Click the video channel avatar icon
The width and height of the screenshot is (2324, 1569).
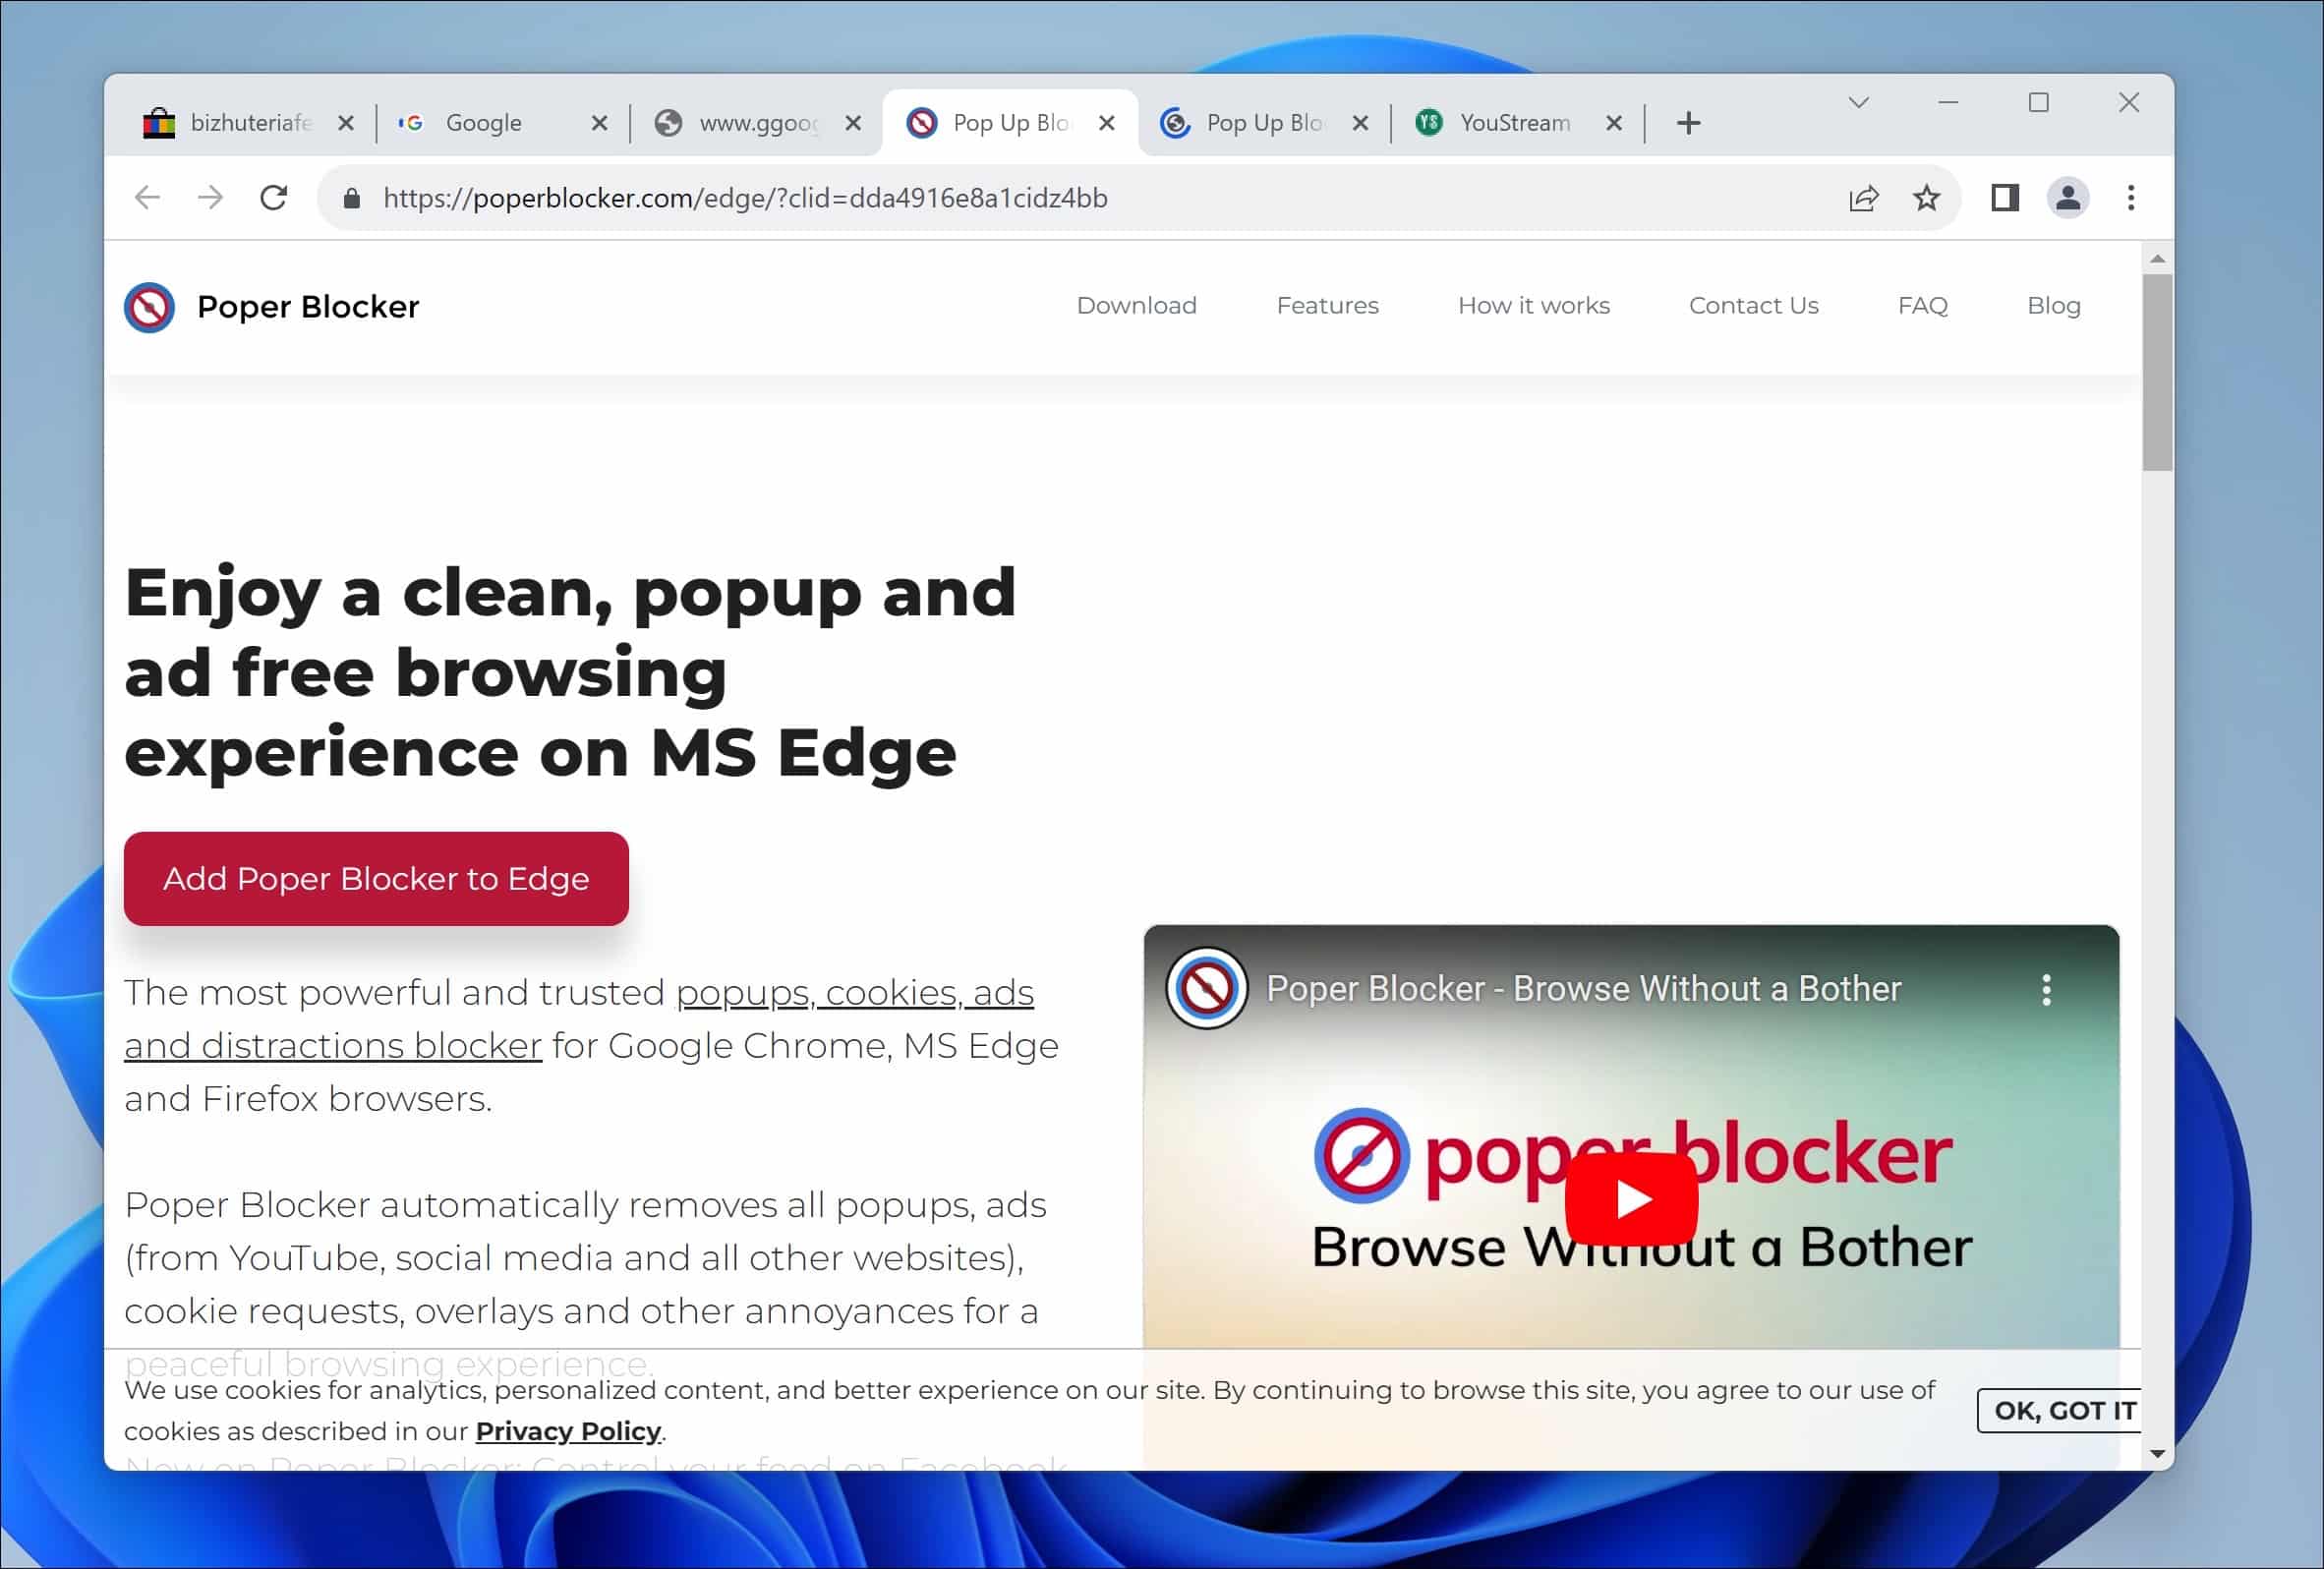[1206, 988]
